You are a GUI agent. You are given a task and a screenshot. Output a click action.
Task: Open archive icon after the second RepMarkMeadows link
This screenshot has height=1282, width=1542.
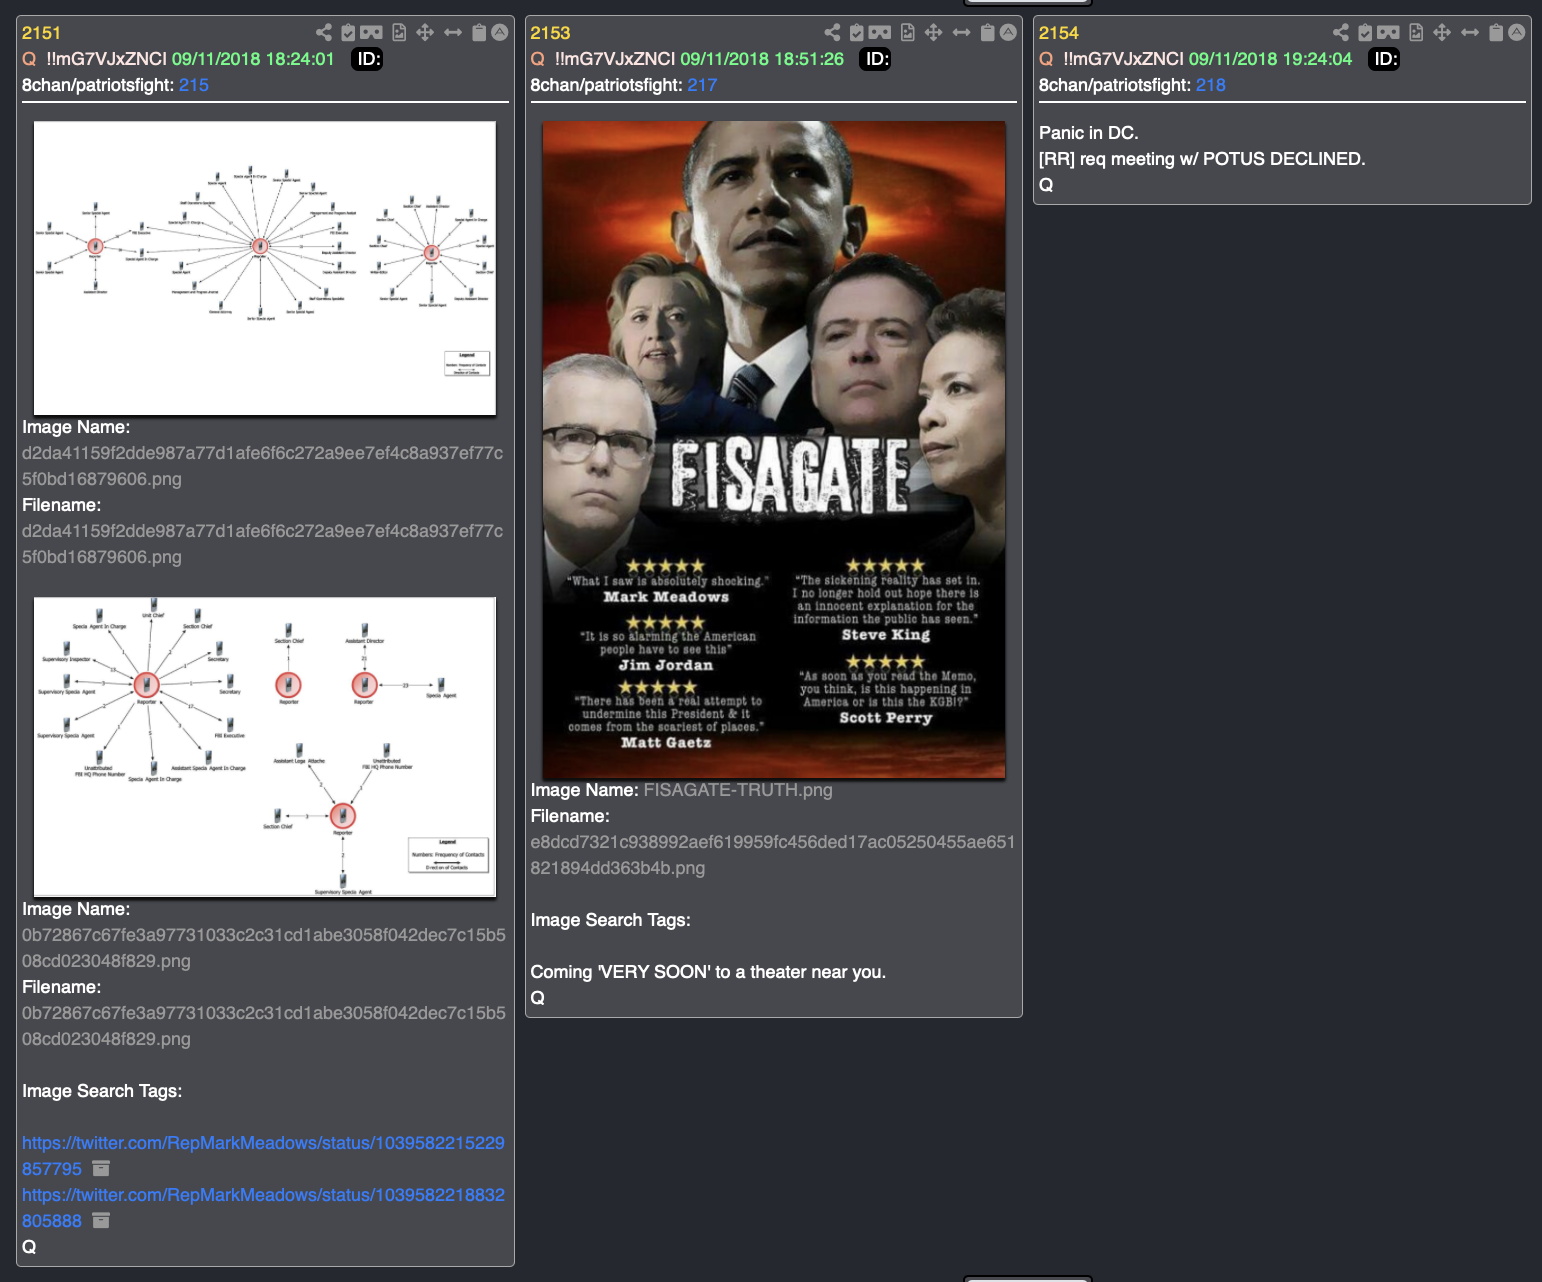click(101, 1220)
